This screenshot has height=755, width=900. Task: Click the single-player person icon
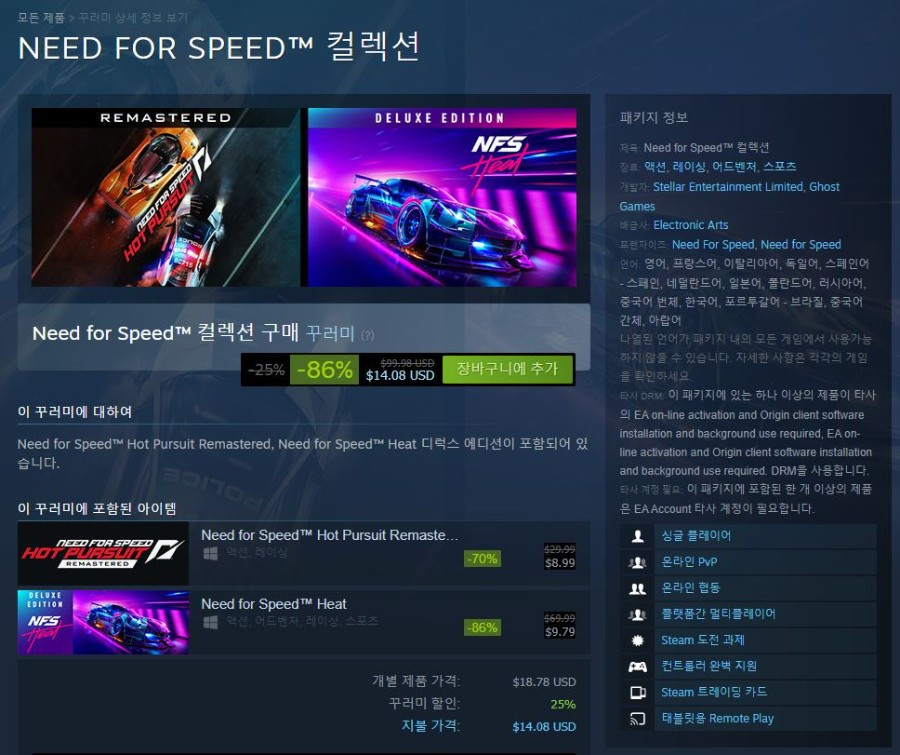tap(637, 536)
